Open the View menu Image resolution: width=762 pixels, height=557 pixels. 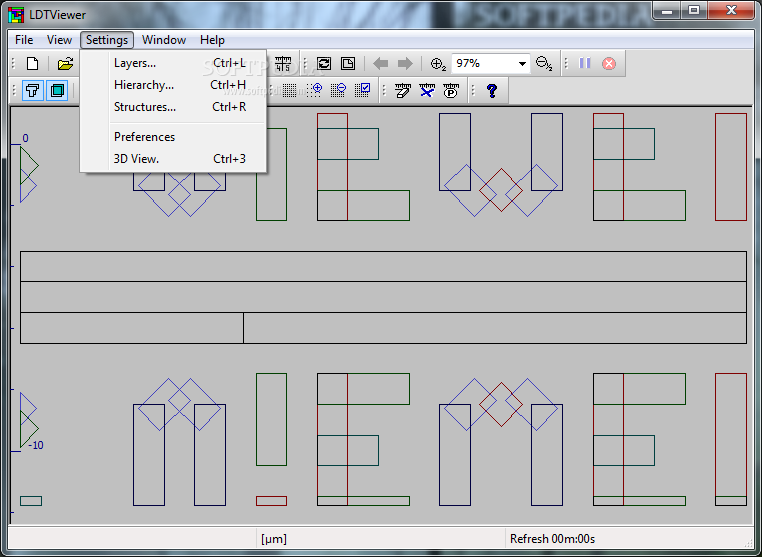coord(59,40)
